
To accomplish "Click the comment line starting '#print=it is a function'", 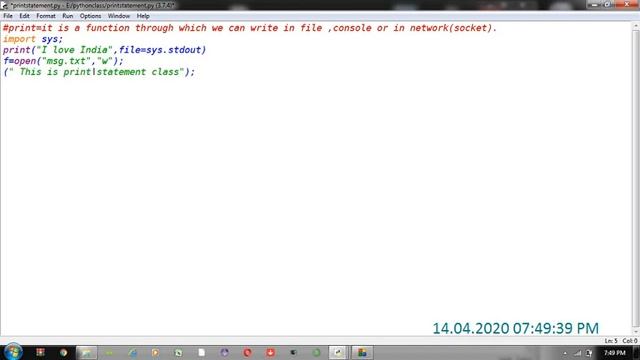I will 250,28.
